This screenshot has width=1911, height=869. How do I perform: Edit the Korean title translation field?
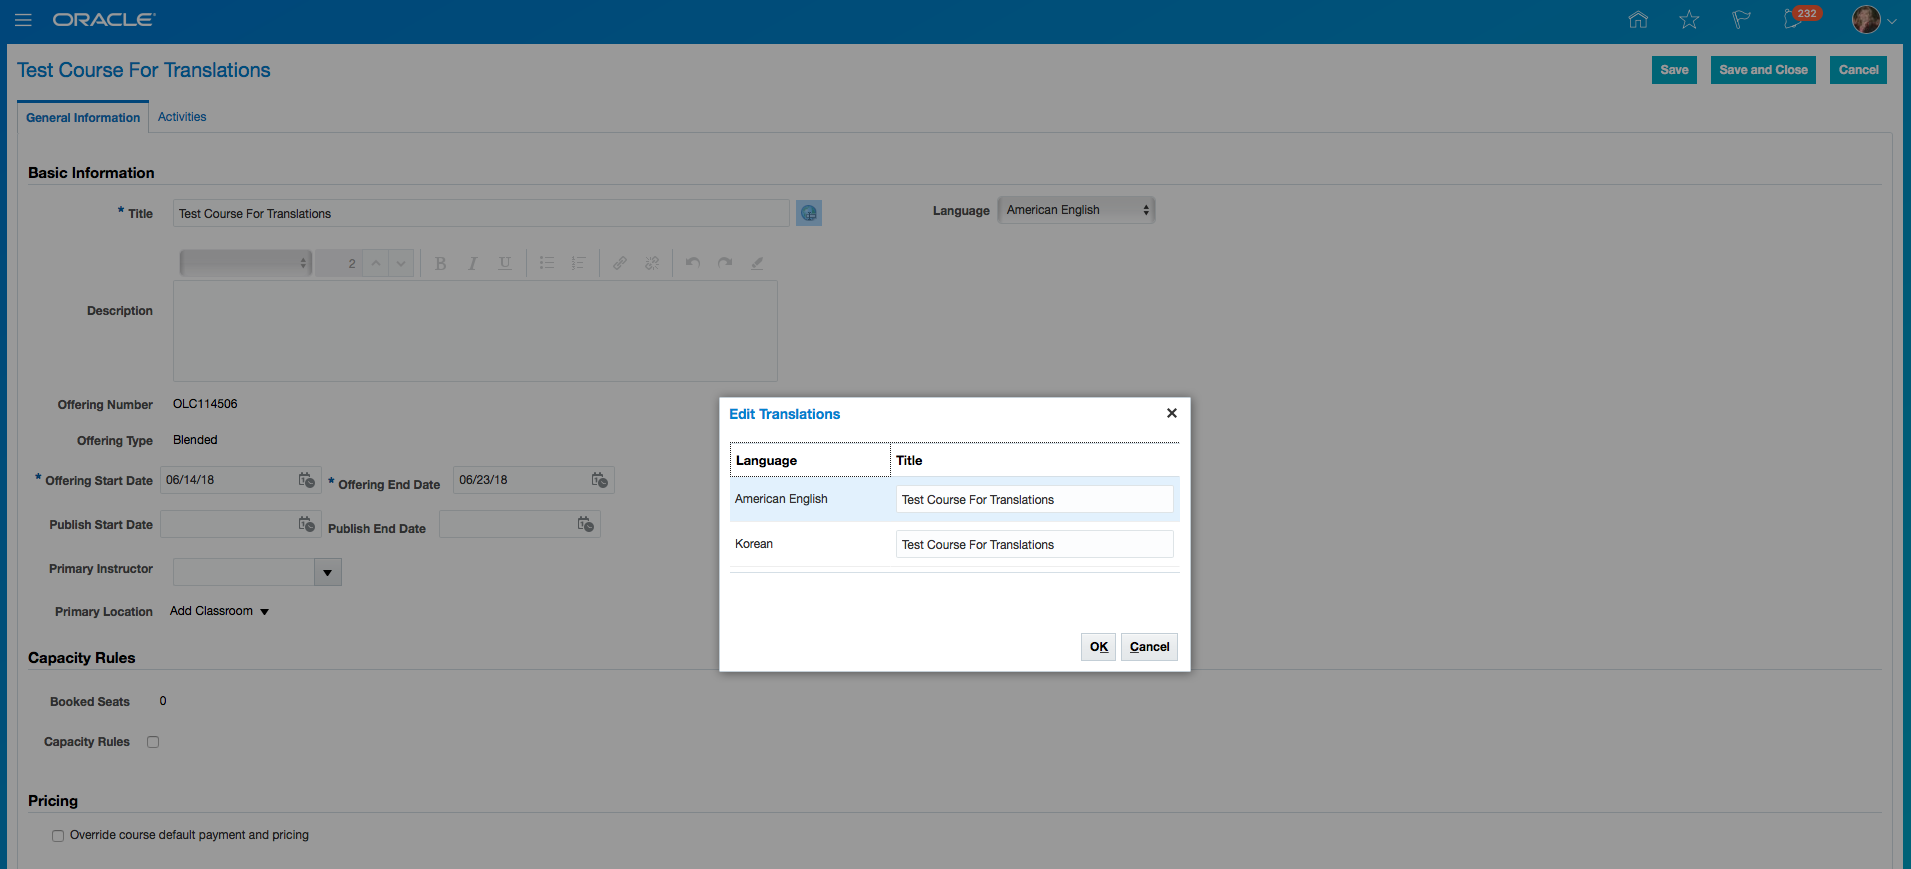tap(1034, 544)
